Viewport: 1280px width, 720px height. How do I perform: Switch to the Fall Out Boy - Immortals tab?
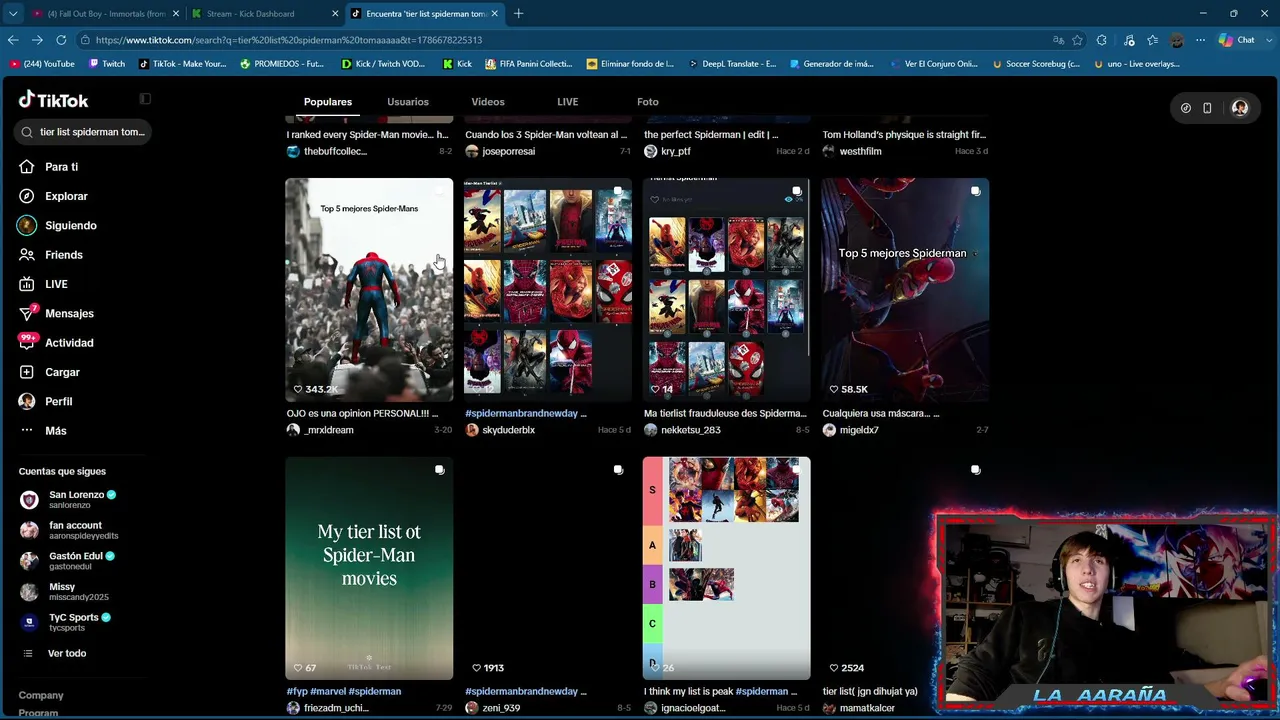(x=104, y=14)
